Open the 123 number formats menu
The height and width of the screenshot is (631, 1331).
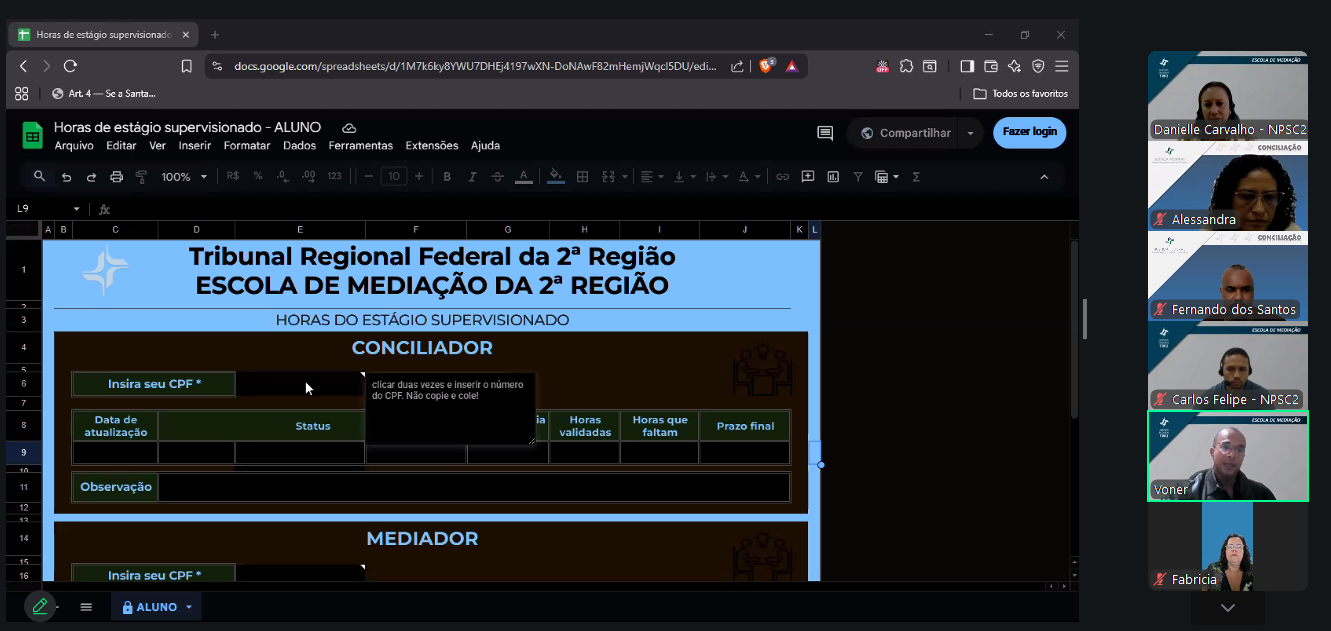click(x=335, y=176)
